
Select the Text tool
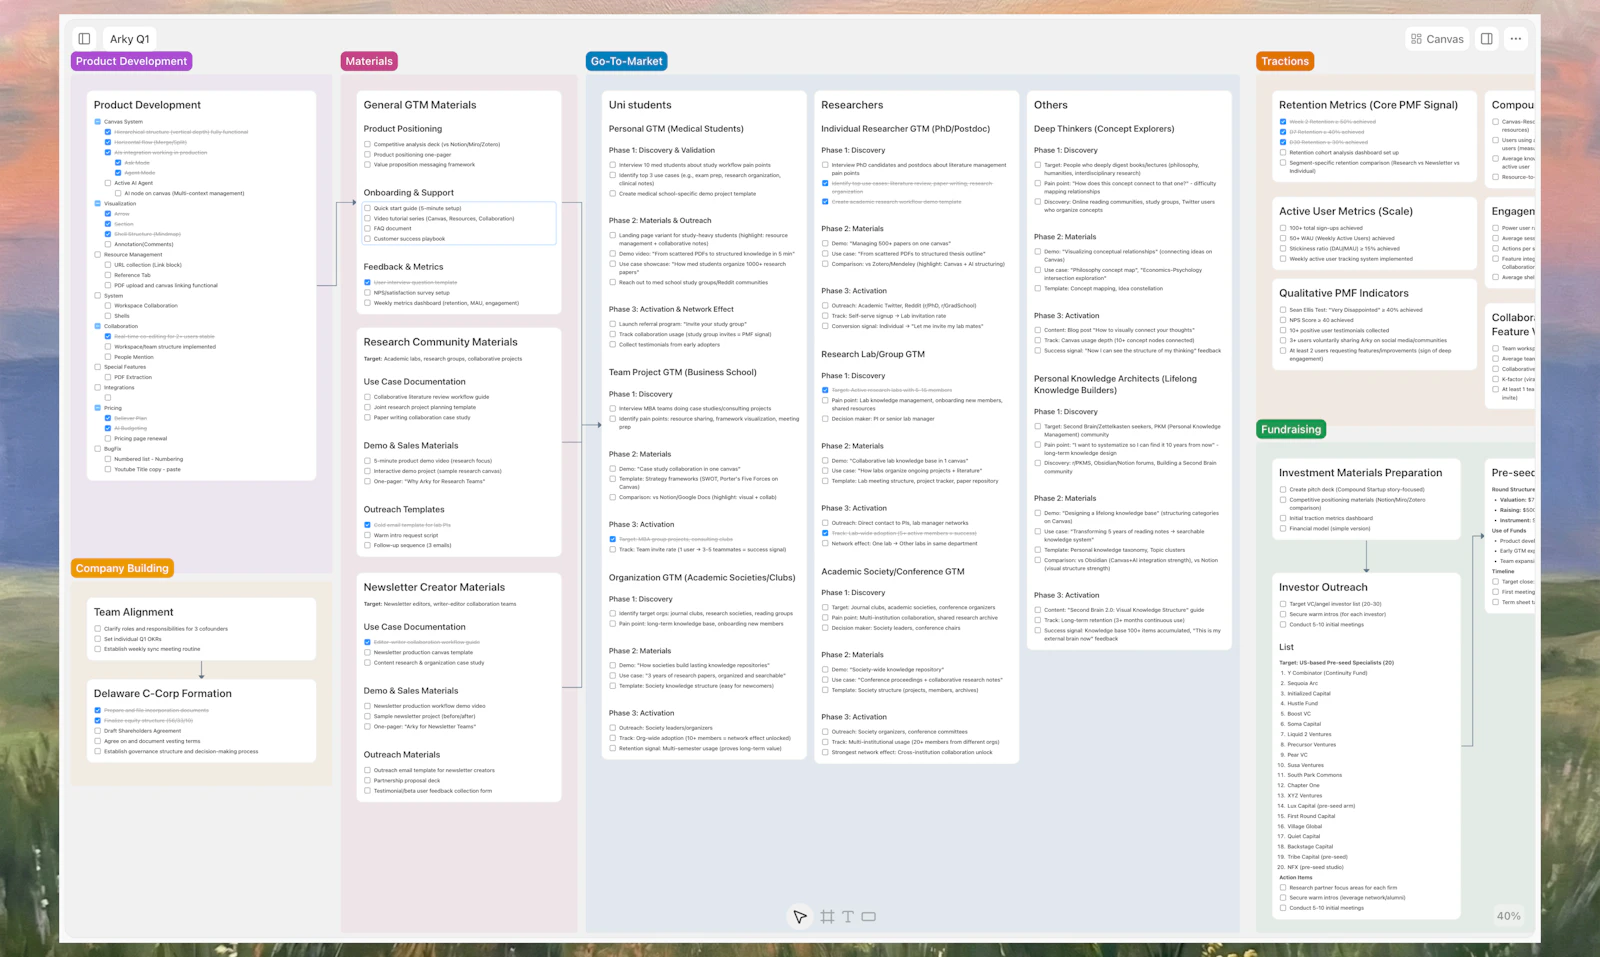tap(846, 916)
